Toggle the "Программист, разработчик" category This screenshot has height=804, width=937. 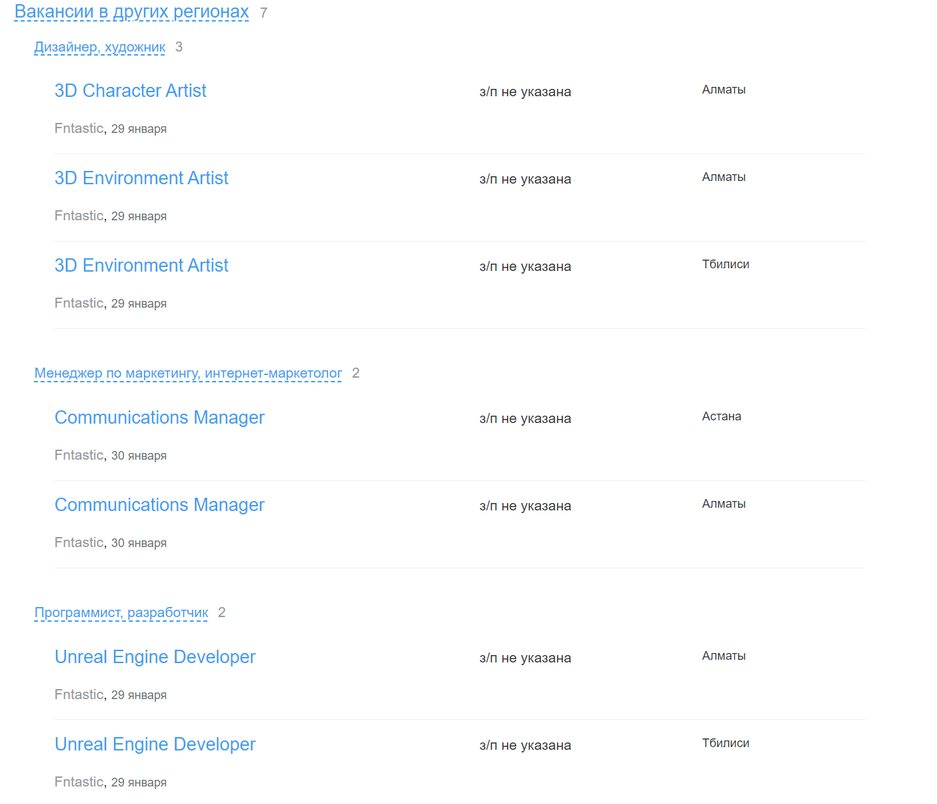pyautogui.click(x=121, y=612)
